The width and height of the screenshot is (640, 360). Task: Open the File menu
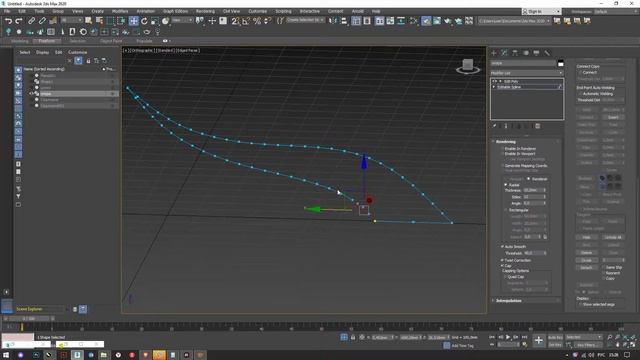pyautogui.click(x=7, y=11)
